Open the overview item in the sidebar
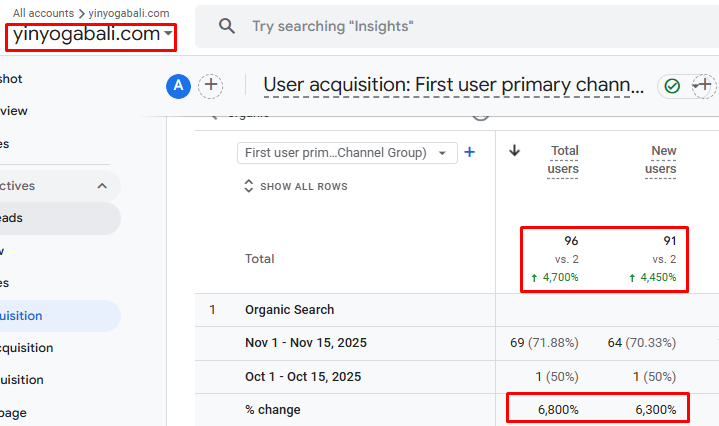 [14, 111]
